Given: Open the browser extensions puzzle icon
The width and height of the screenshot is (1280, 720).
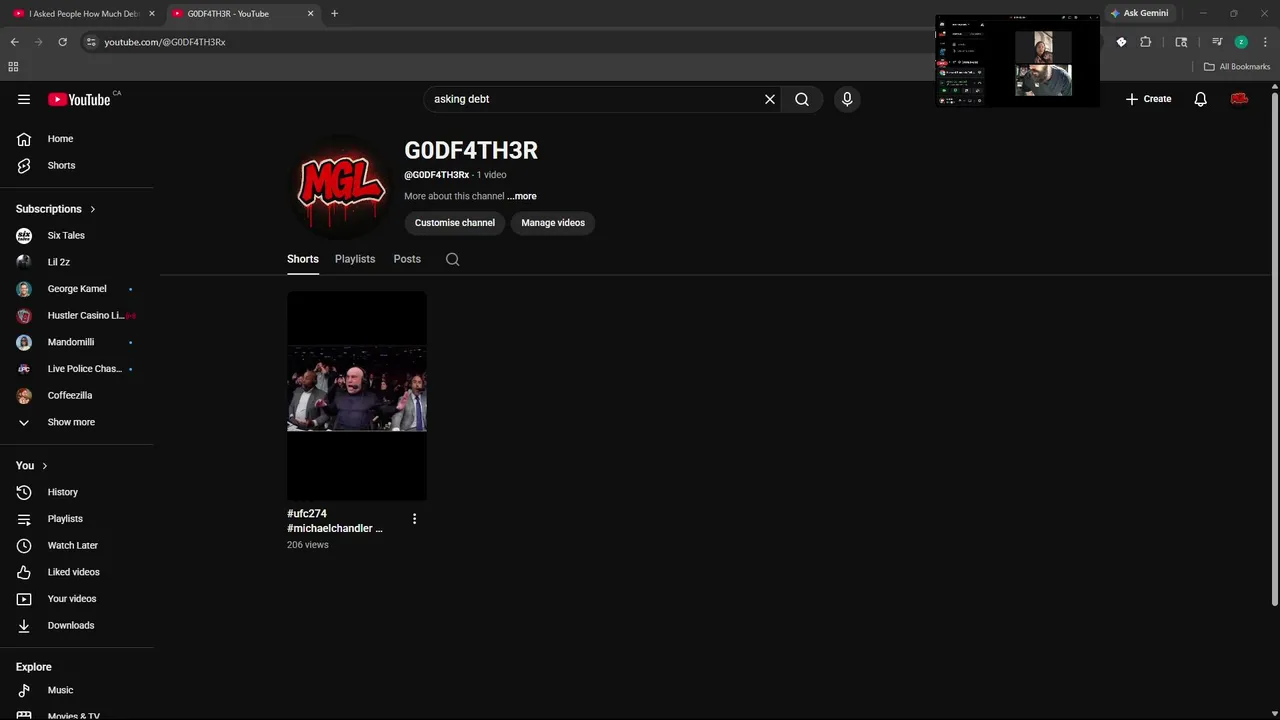Looking at the screenshot, I should click(x=1146, y=42).
